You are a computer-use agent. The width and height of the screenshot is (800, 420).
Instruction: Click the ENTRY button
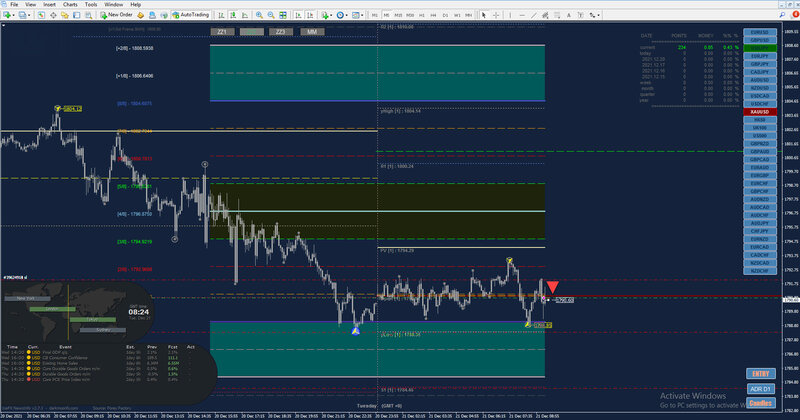pos(761,374)
